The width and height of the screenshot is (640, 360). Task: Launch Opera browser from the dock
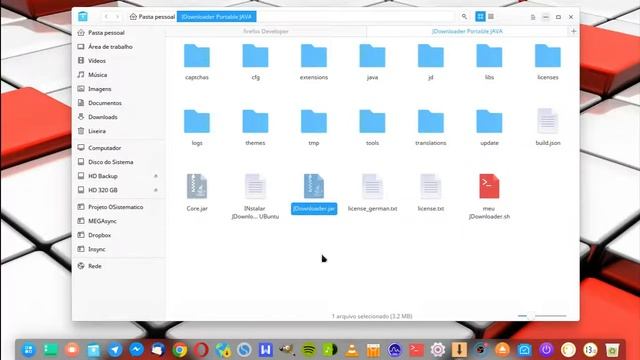(201, 350)
